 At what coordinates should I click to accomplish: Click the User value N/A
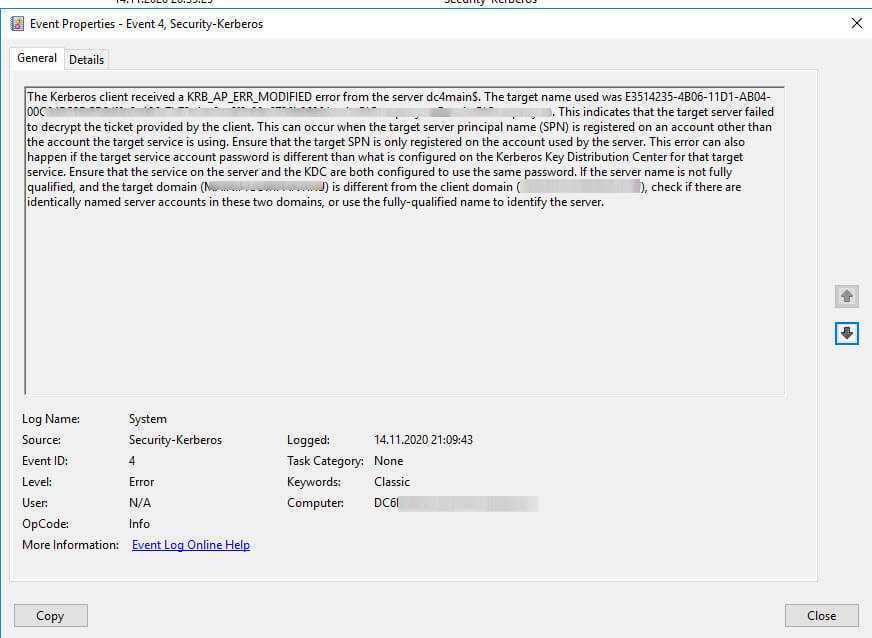point(140,503)
